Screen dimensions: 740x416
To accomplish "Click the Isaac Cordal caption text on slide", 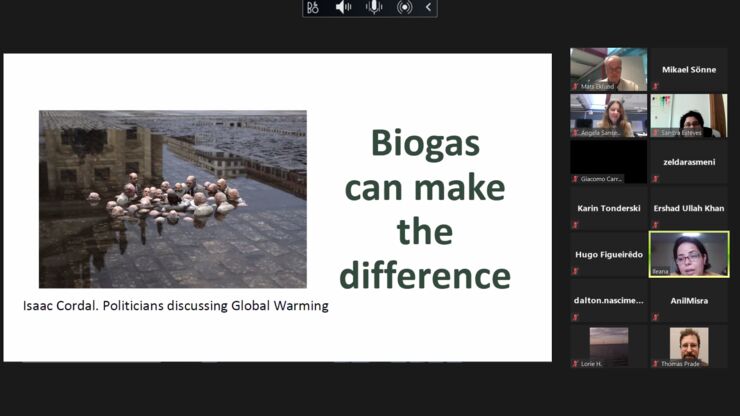I will [x=176, y=306].
